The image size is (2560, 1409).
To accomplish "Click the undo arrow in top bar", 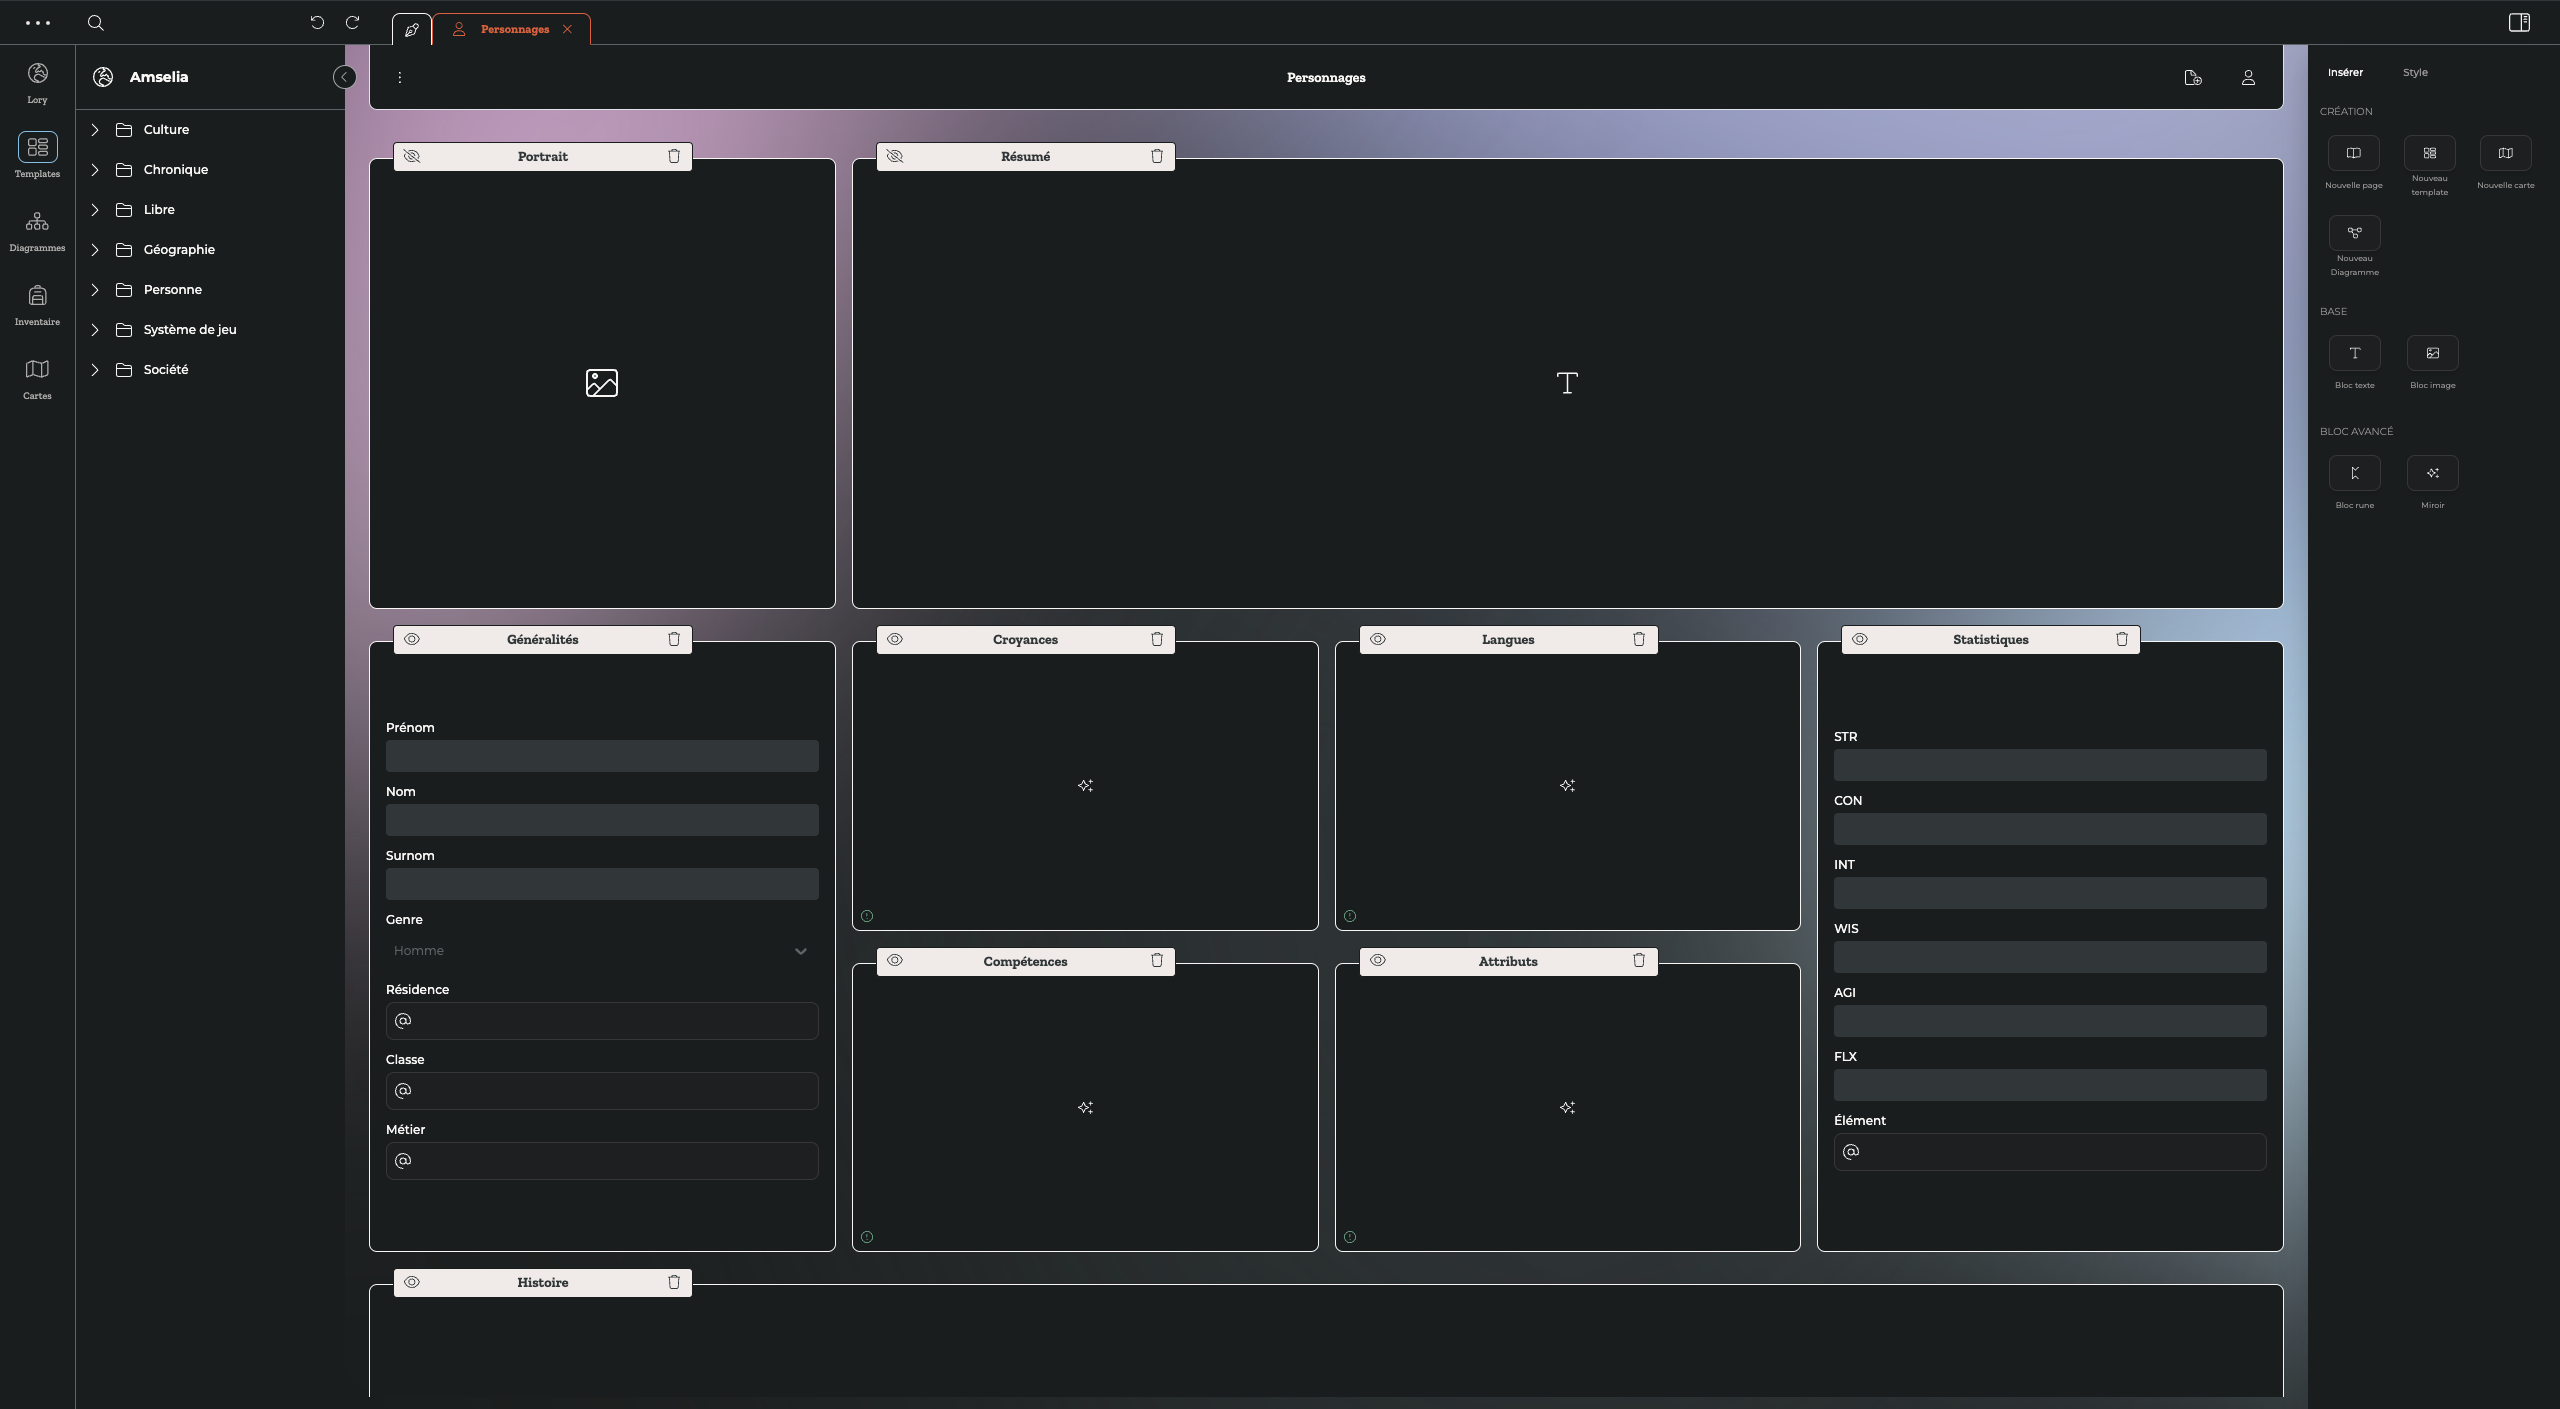I will [317, 23].
